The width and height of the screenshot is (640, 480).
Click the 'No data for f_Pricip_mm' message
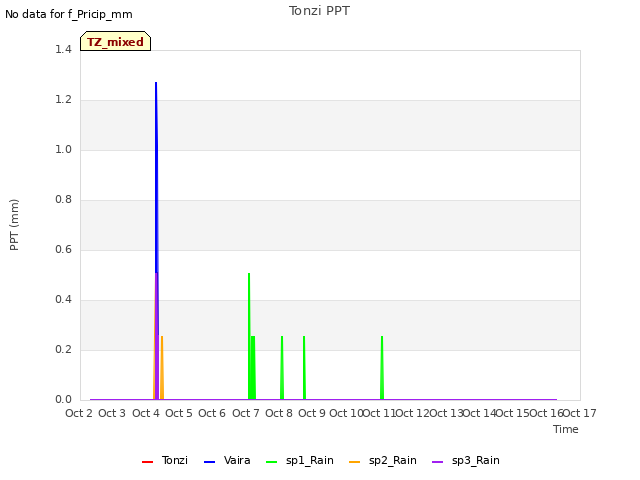tap(69, 14)
